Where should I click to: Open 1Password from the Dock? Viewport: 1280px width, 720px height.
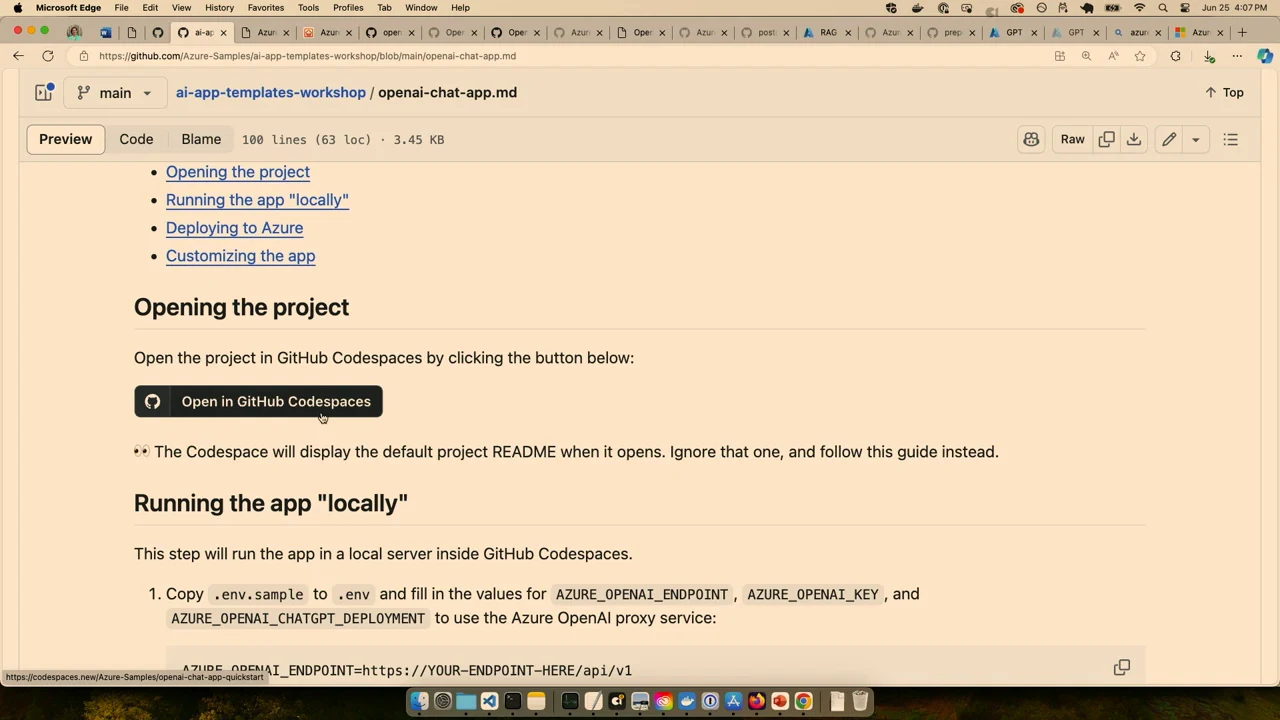[710, 701]
